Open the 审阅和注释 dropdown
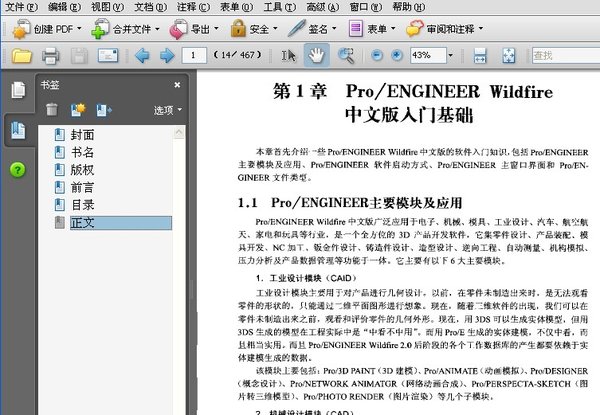Viewport: 600px width, 415px height. pyautogui.click(x=444, y=29)
